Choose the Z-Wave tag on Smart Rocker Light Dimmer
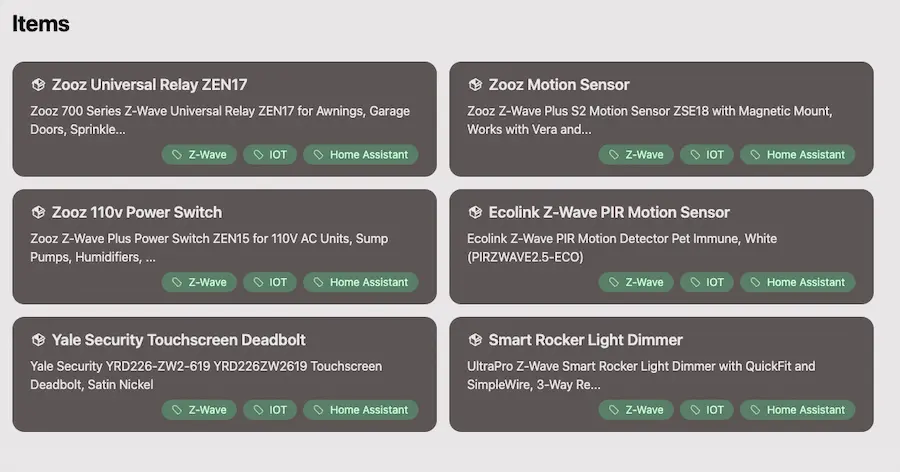The width and height of the screenshot is (900, 472). coord(636,410)
